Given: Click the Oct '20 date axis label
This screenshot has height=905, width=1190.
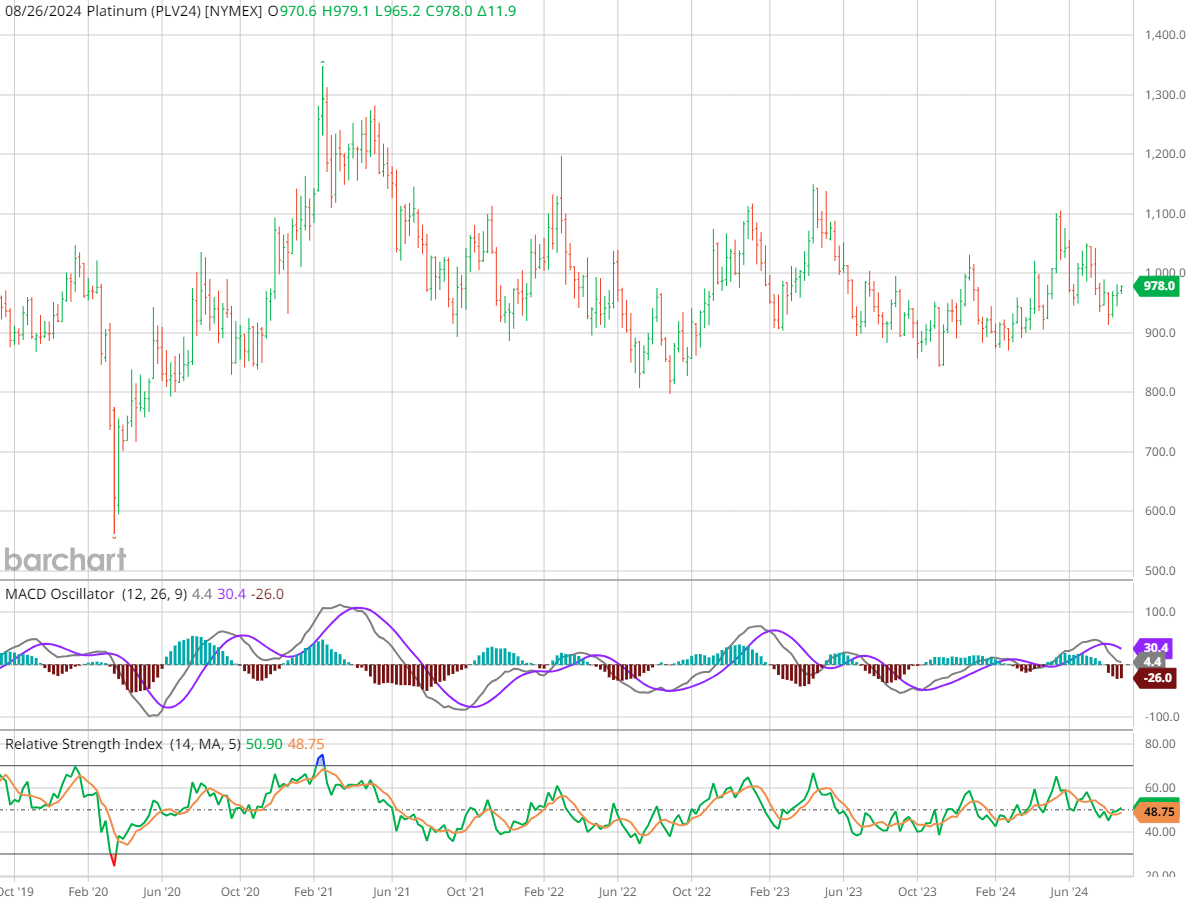Looking at the screenshot, I should pos(240,891).
